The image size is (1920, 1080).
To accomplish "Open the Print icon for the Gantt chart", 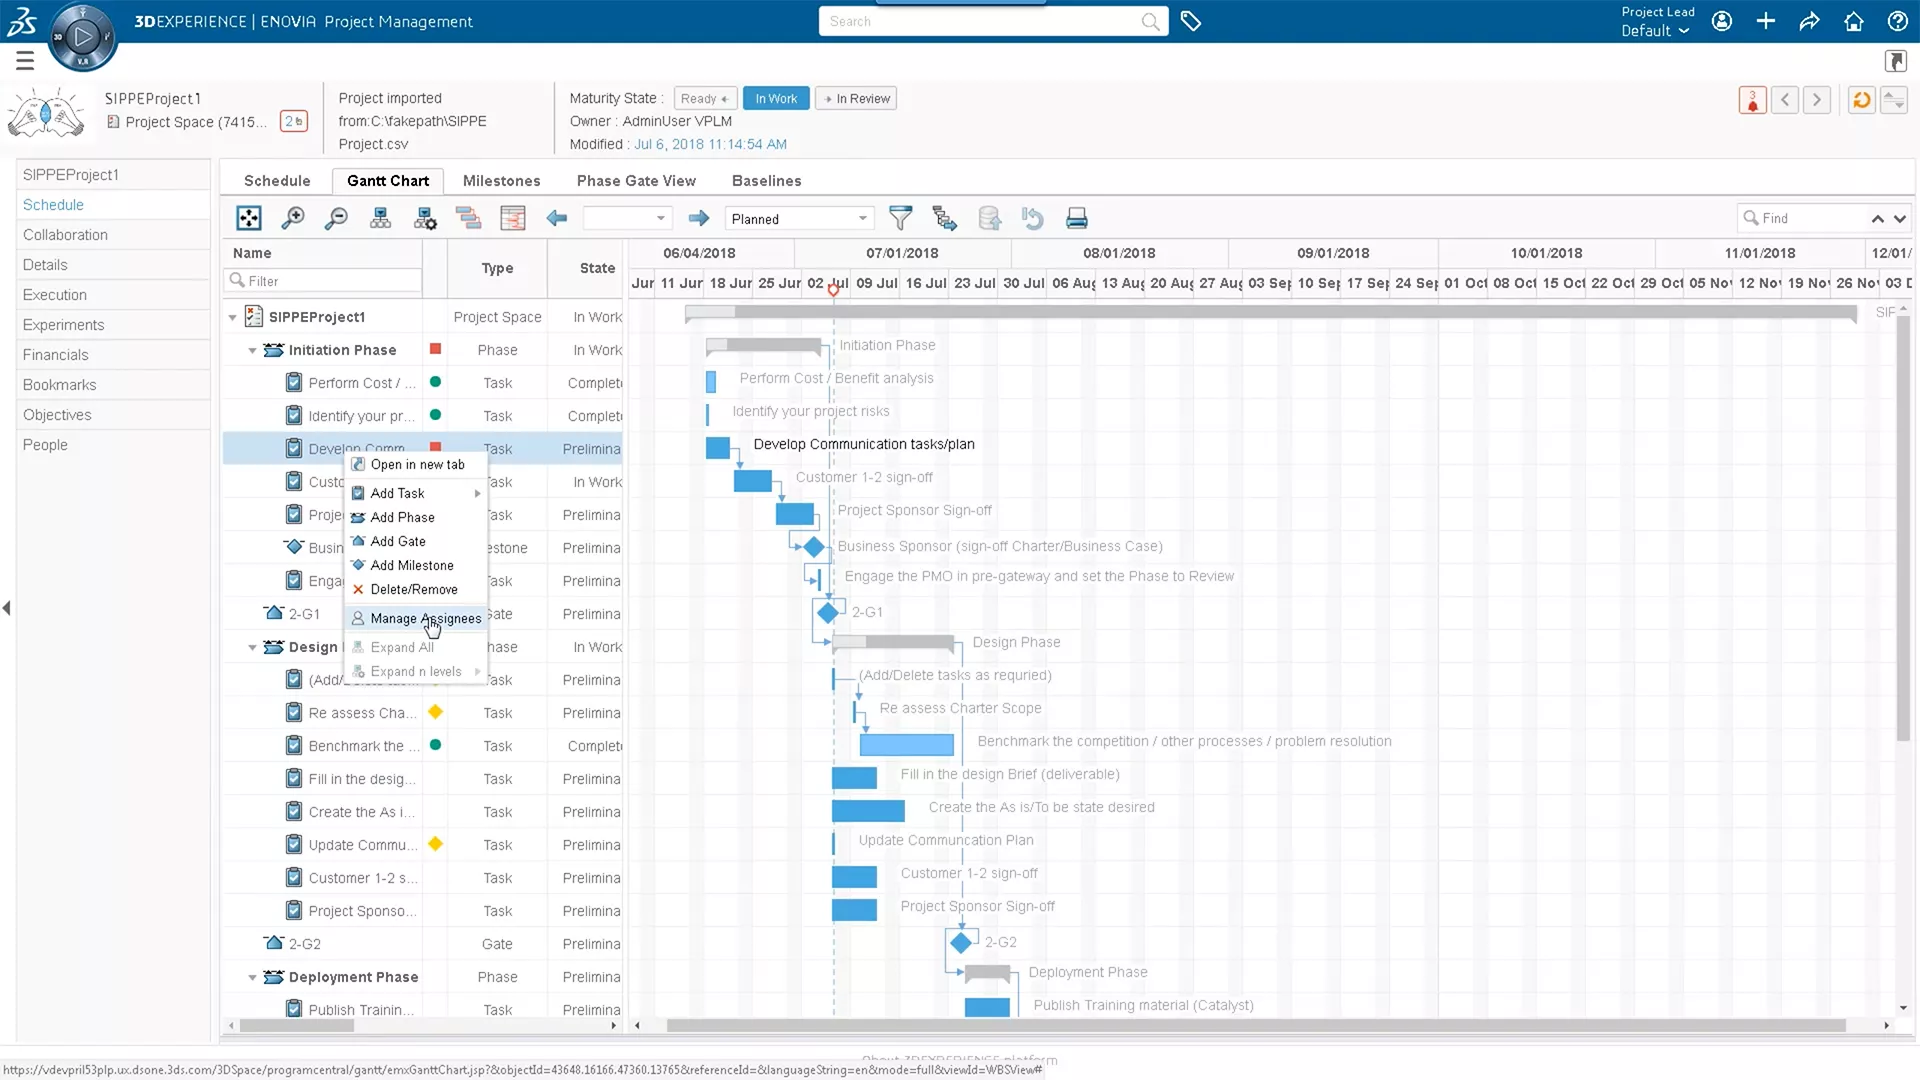I will pos(1077,218).
